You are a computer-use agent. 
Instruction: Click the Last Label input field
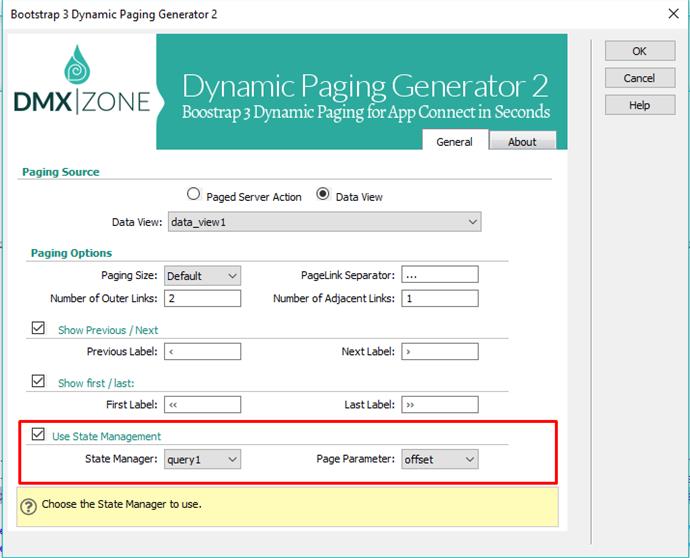click(x=440, y=404)
